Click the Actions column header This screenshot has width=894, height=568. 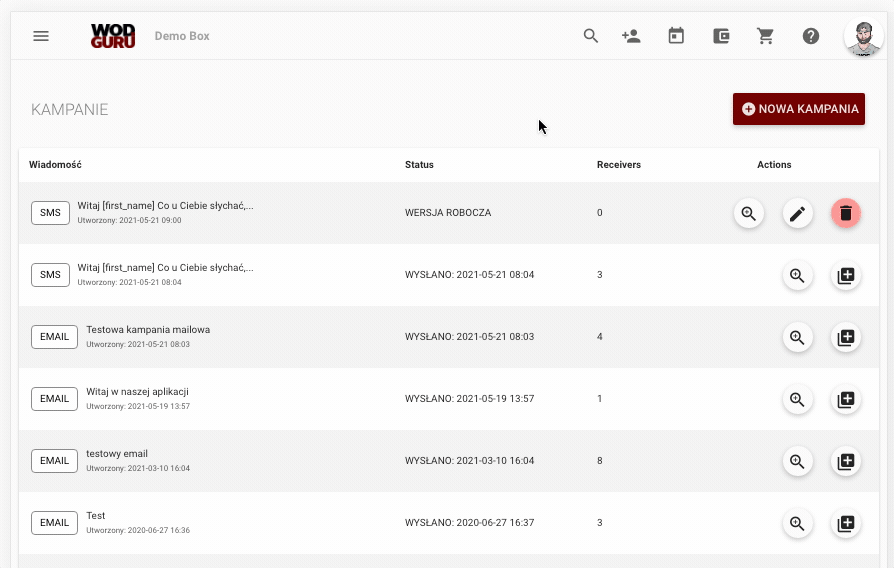774,165
